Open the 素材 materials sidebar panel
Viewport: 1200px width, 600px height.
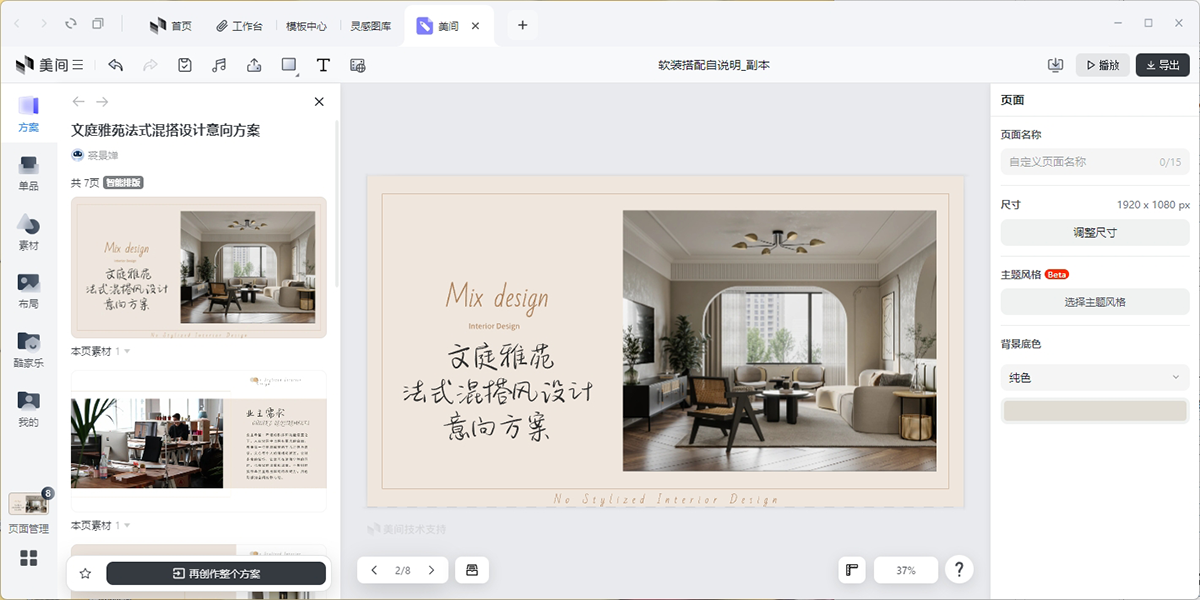pos(28,232)
